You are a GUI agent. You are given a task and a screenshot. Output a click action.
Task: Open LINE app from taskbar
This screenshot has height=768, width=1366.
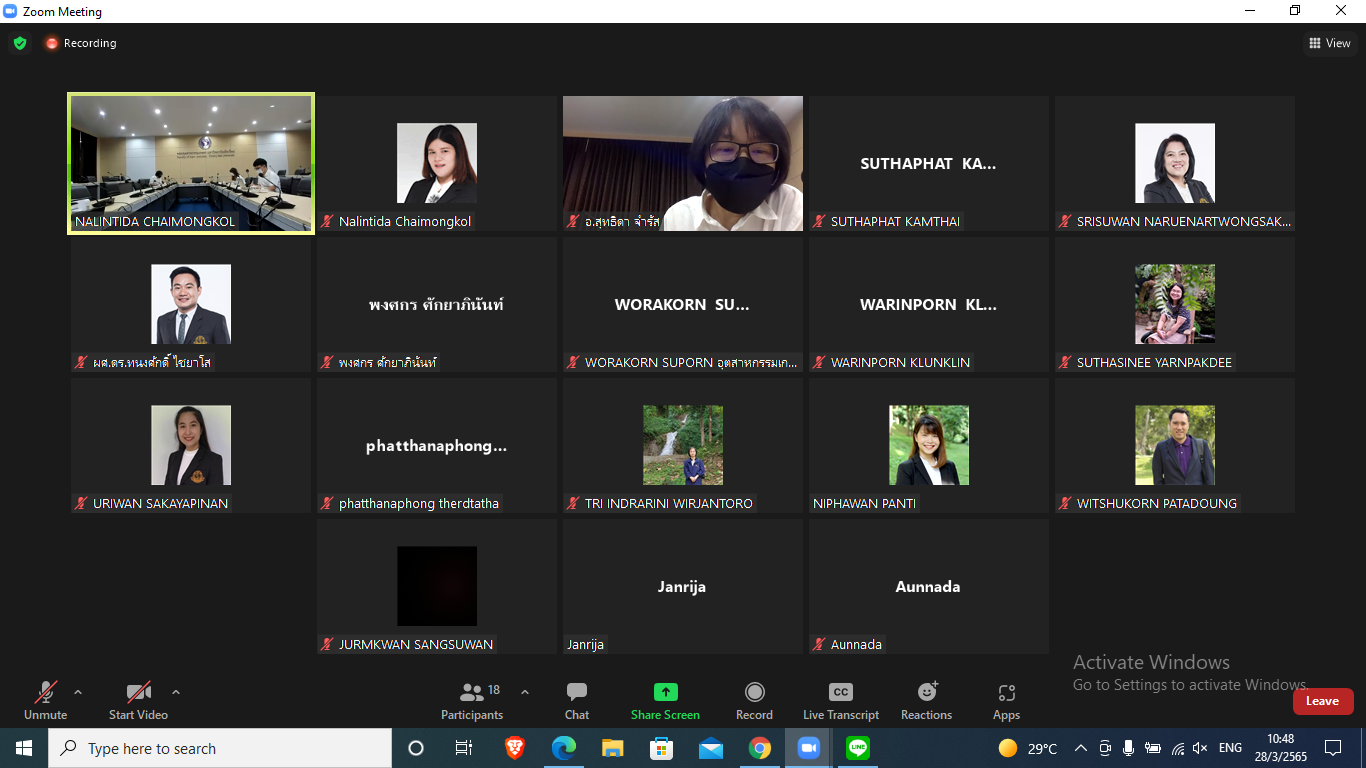[858, 748]
